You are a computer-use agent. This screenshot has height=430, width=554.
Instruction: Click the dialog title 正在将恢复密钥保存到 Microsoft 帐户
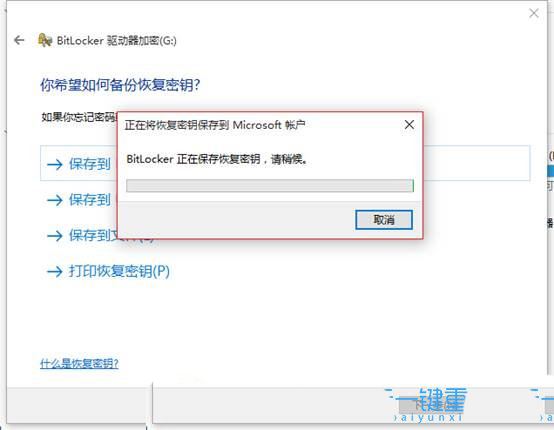click(x=215, y=125)
